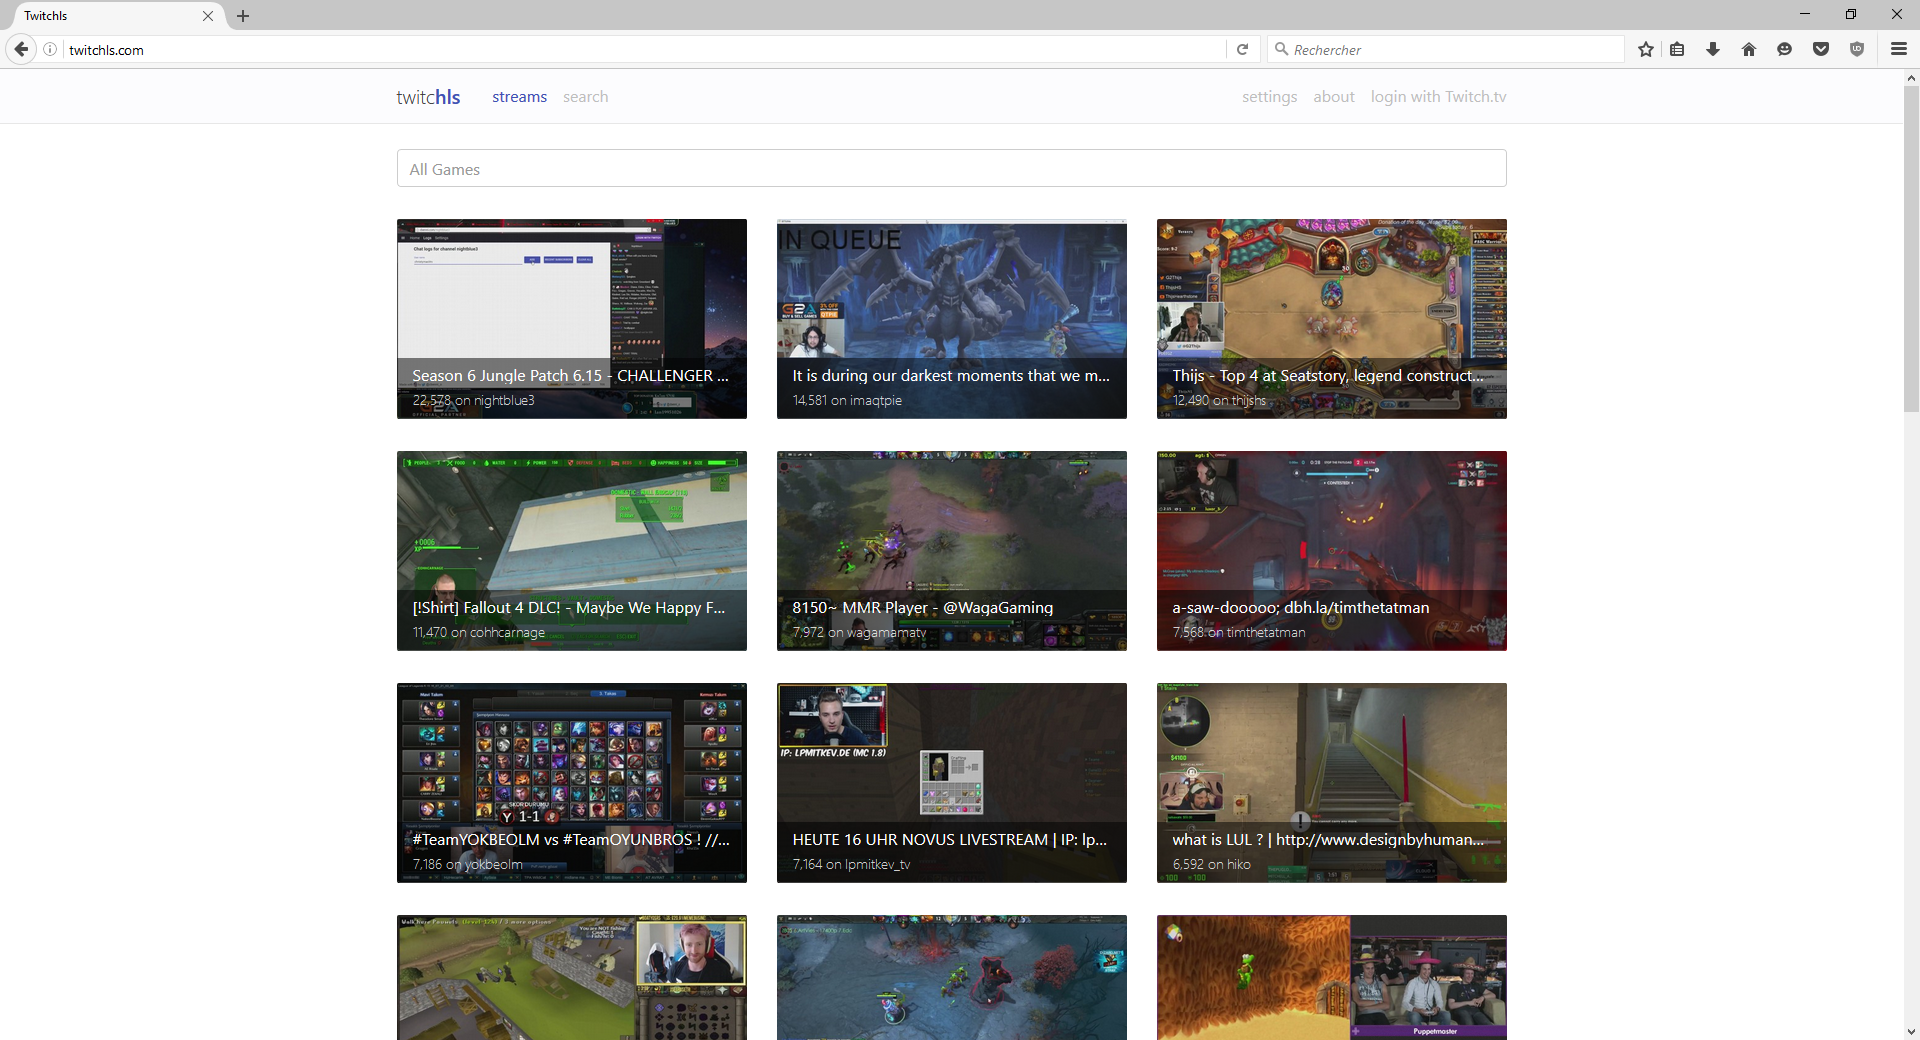
Task: Open the imaqtpie stream thumbnail
Action: (x=951, y=319)
